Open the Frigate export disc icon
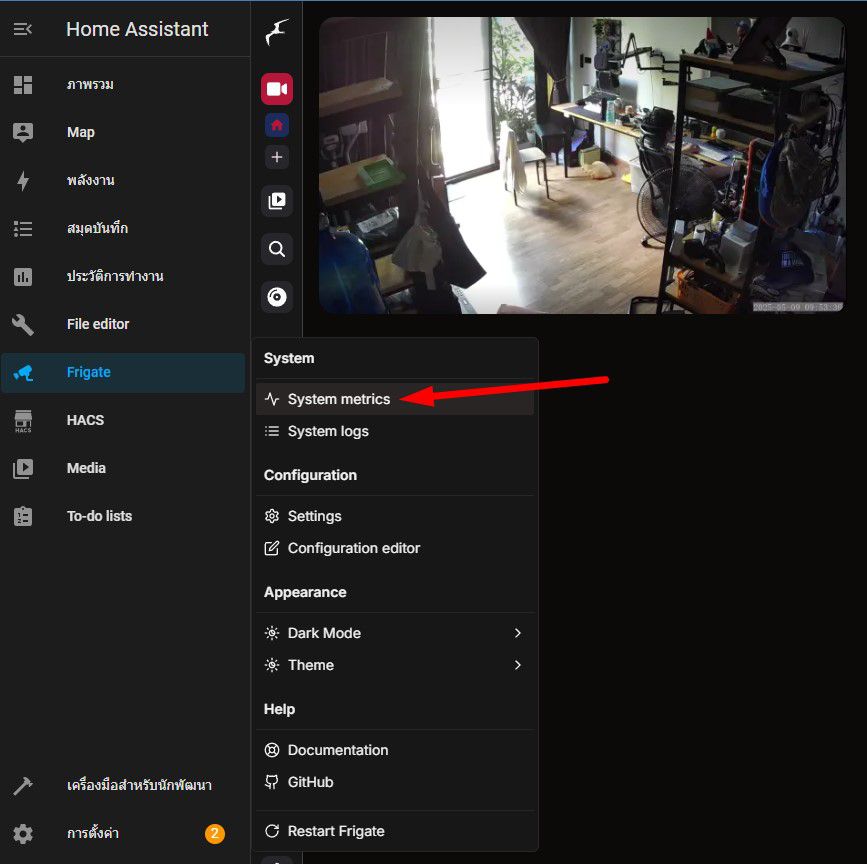Image resolution: width=867 pixels, height=864 pixels. 276,297
